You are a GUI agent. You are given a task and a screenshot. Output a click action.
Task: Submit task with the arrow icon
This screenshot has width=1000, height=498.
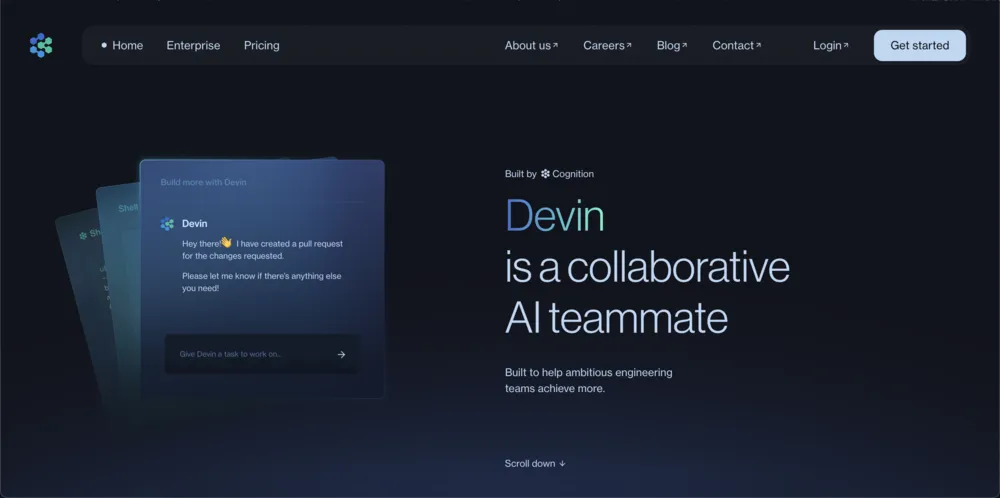(x=341, y=355)
